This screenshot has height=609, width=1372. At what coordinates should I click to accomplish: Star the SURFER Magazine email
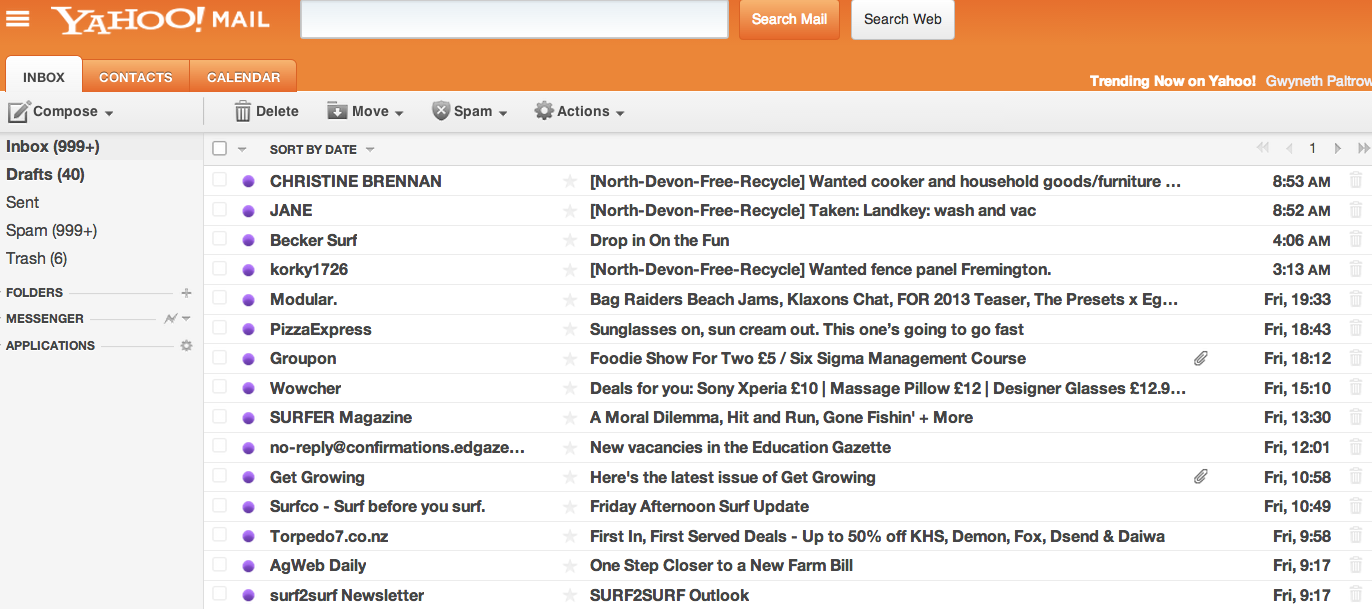click(x=570, y=417)
